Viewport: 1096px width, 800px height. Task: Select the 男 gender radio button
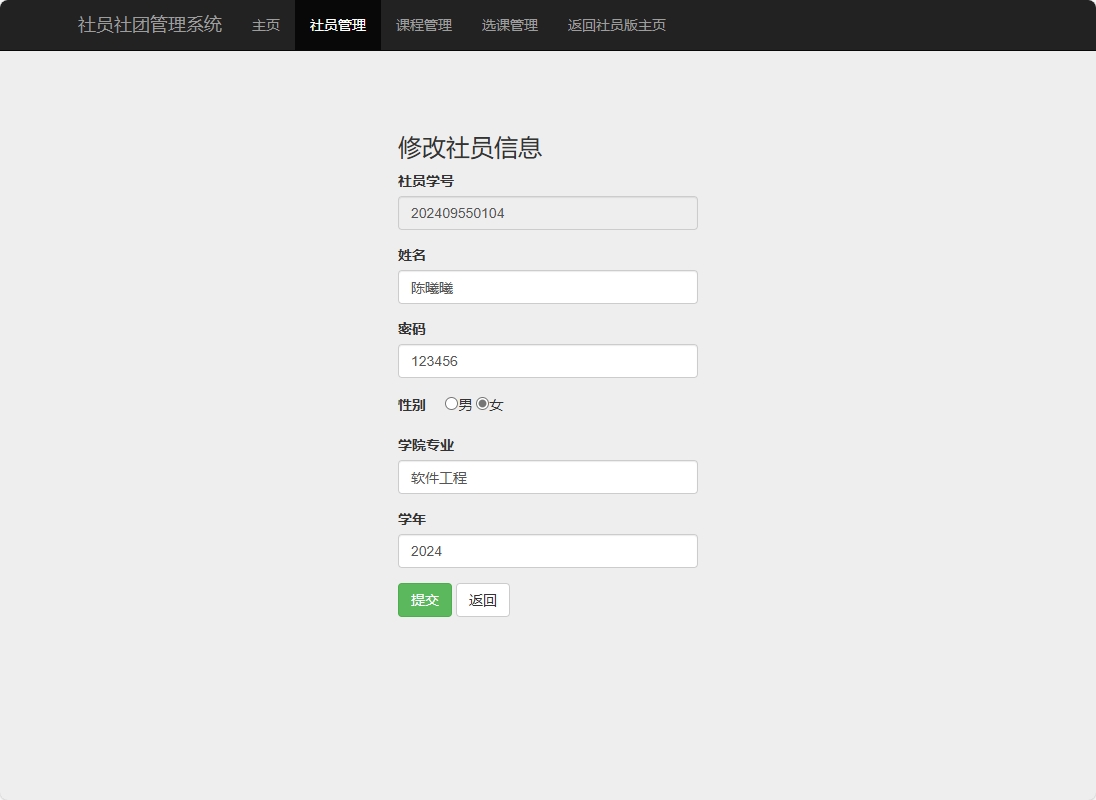pyautogui.click(x=452, y=404)
